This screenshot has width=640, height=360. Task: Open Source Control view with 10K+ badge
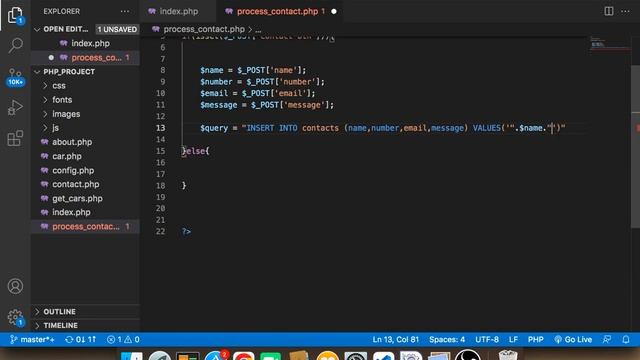pos(16,77)
